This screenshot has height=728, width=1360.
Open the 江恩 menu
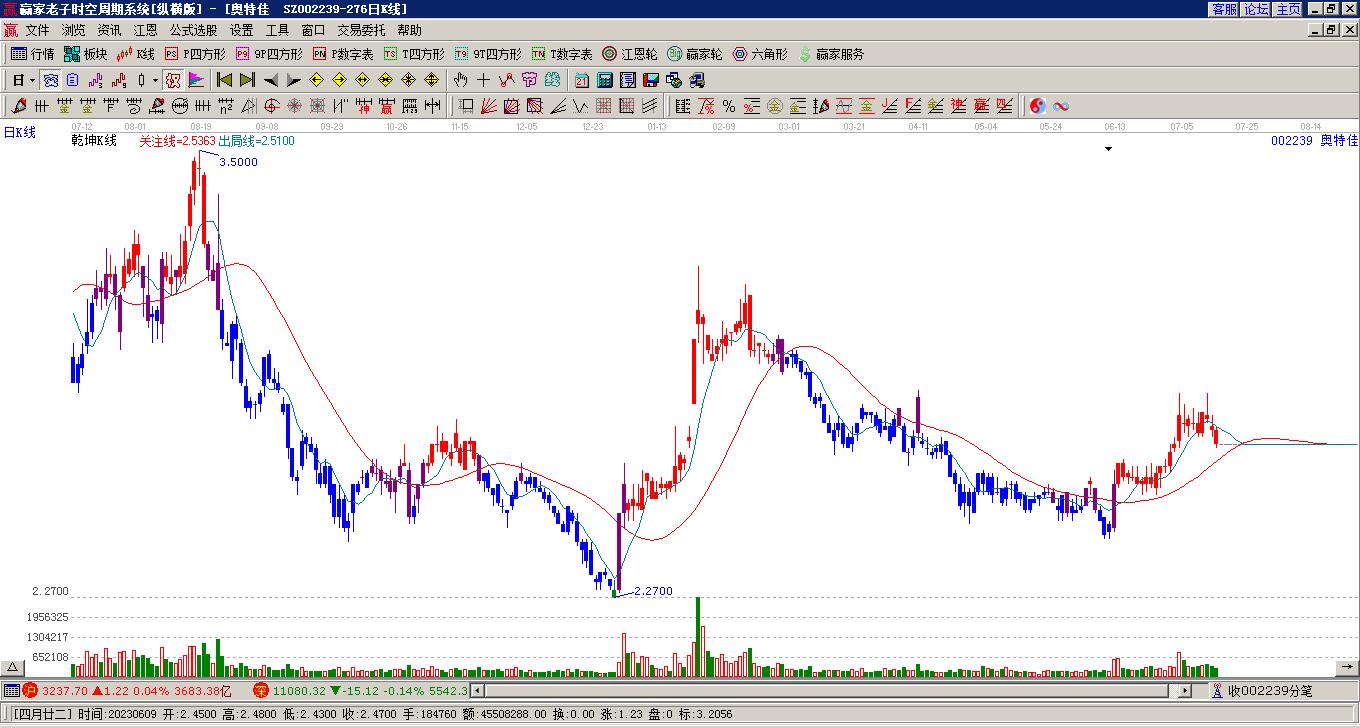coord(146,30)
